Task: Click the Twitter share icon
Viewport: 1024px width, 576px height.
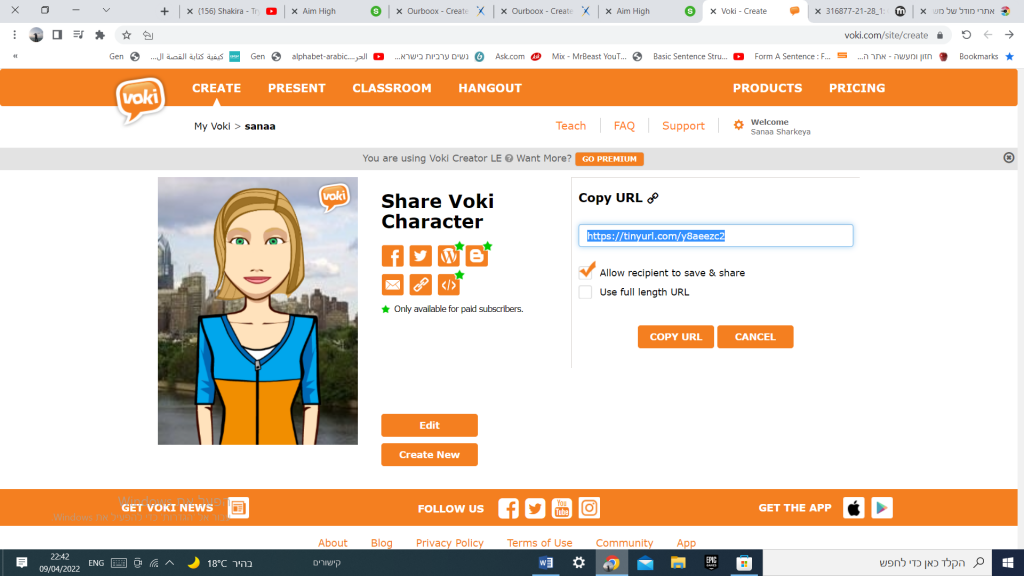Action: [420, 256]
